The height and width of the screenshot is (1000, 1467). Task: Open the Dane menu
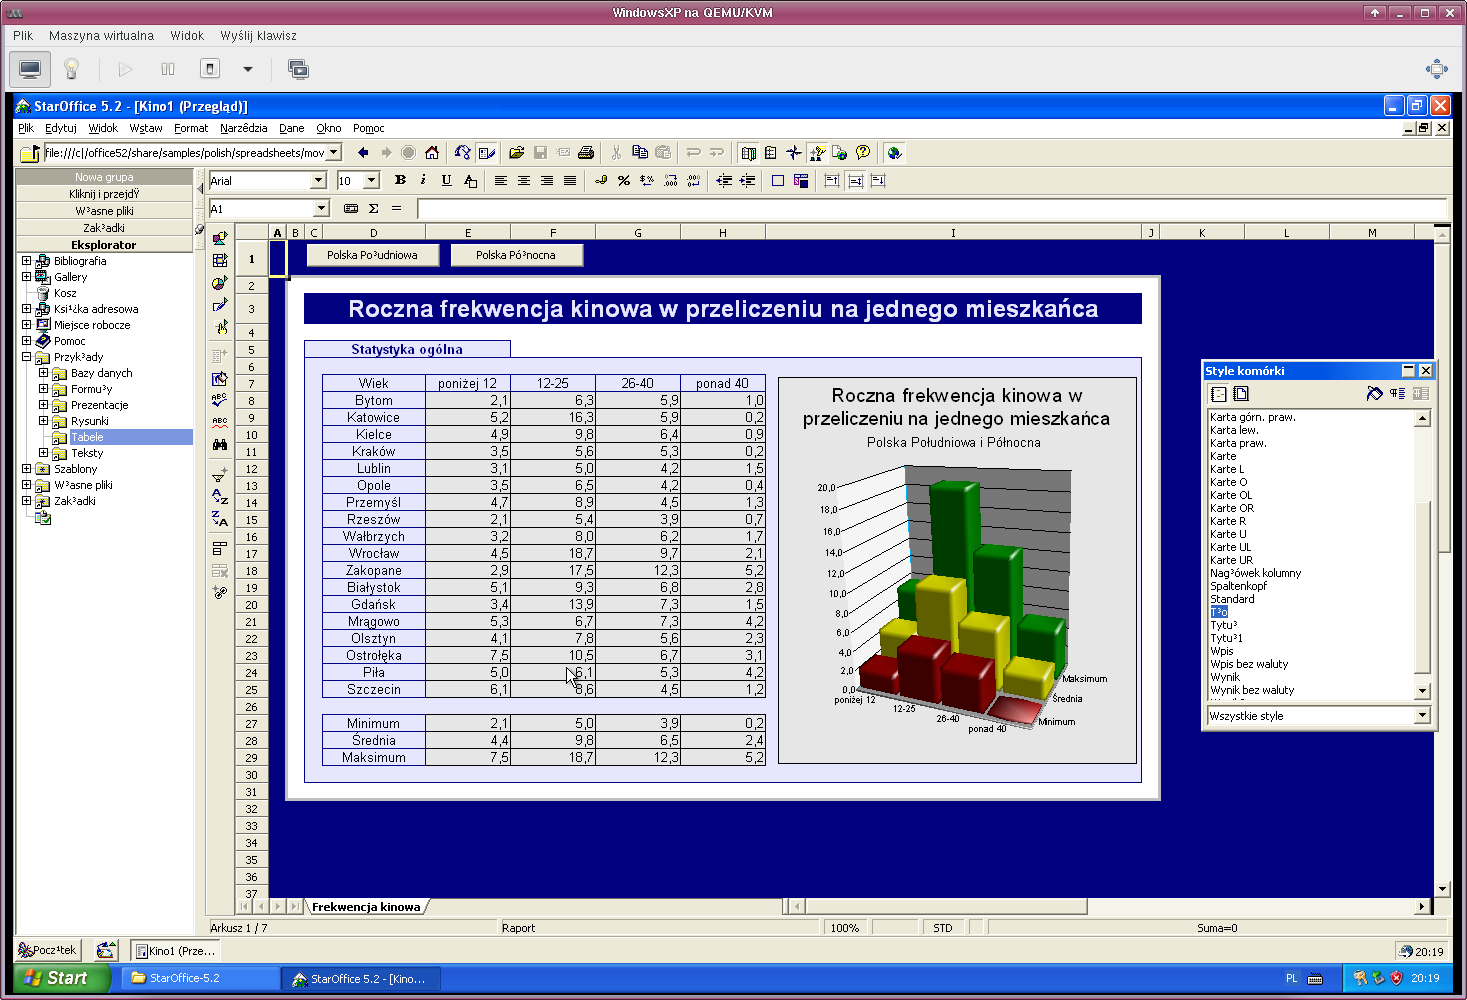tap(292, 128)
